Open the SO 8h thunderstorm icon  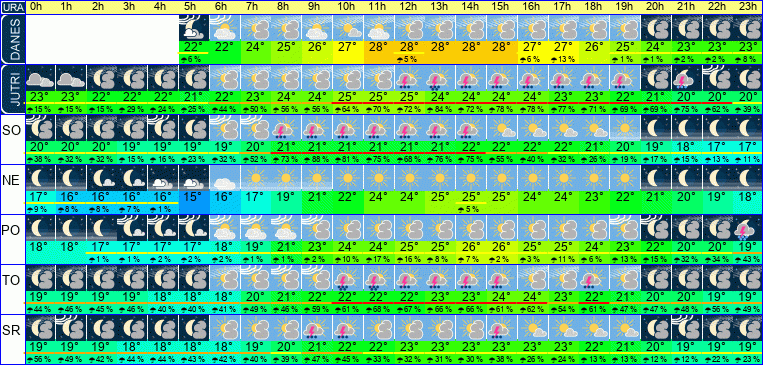pyautogui.click(x=287, y=128)
